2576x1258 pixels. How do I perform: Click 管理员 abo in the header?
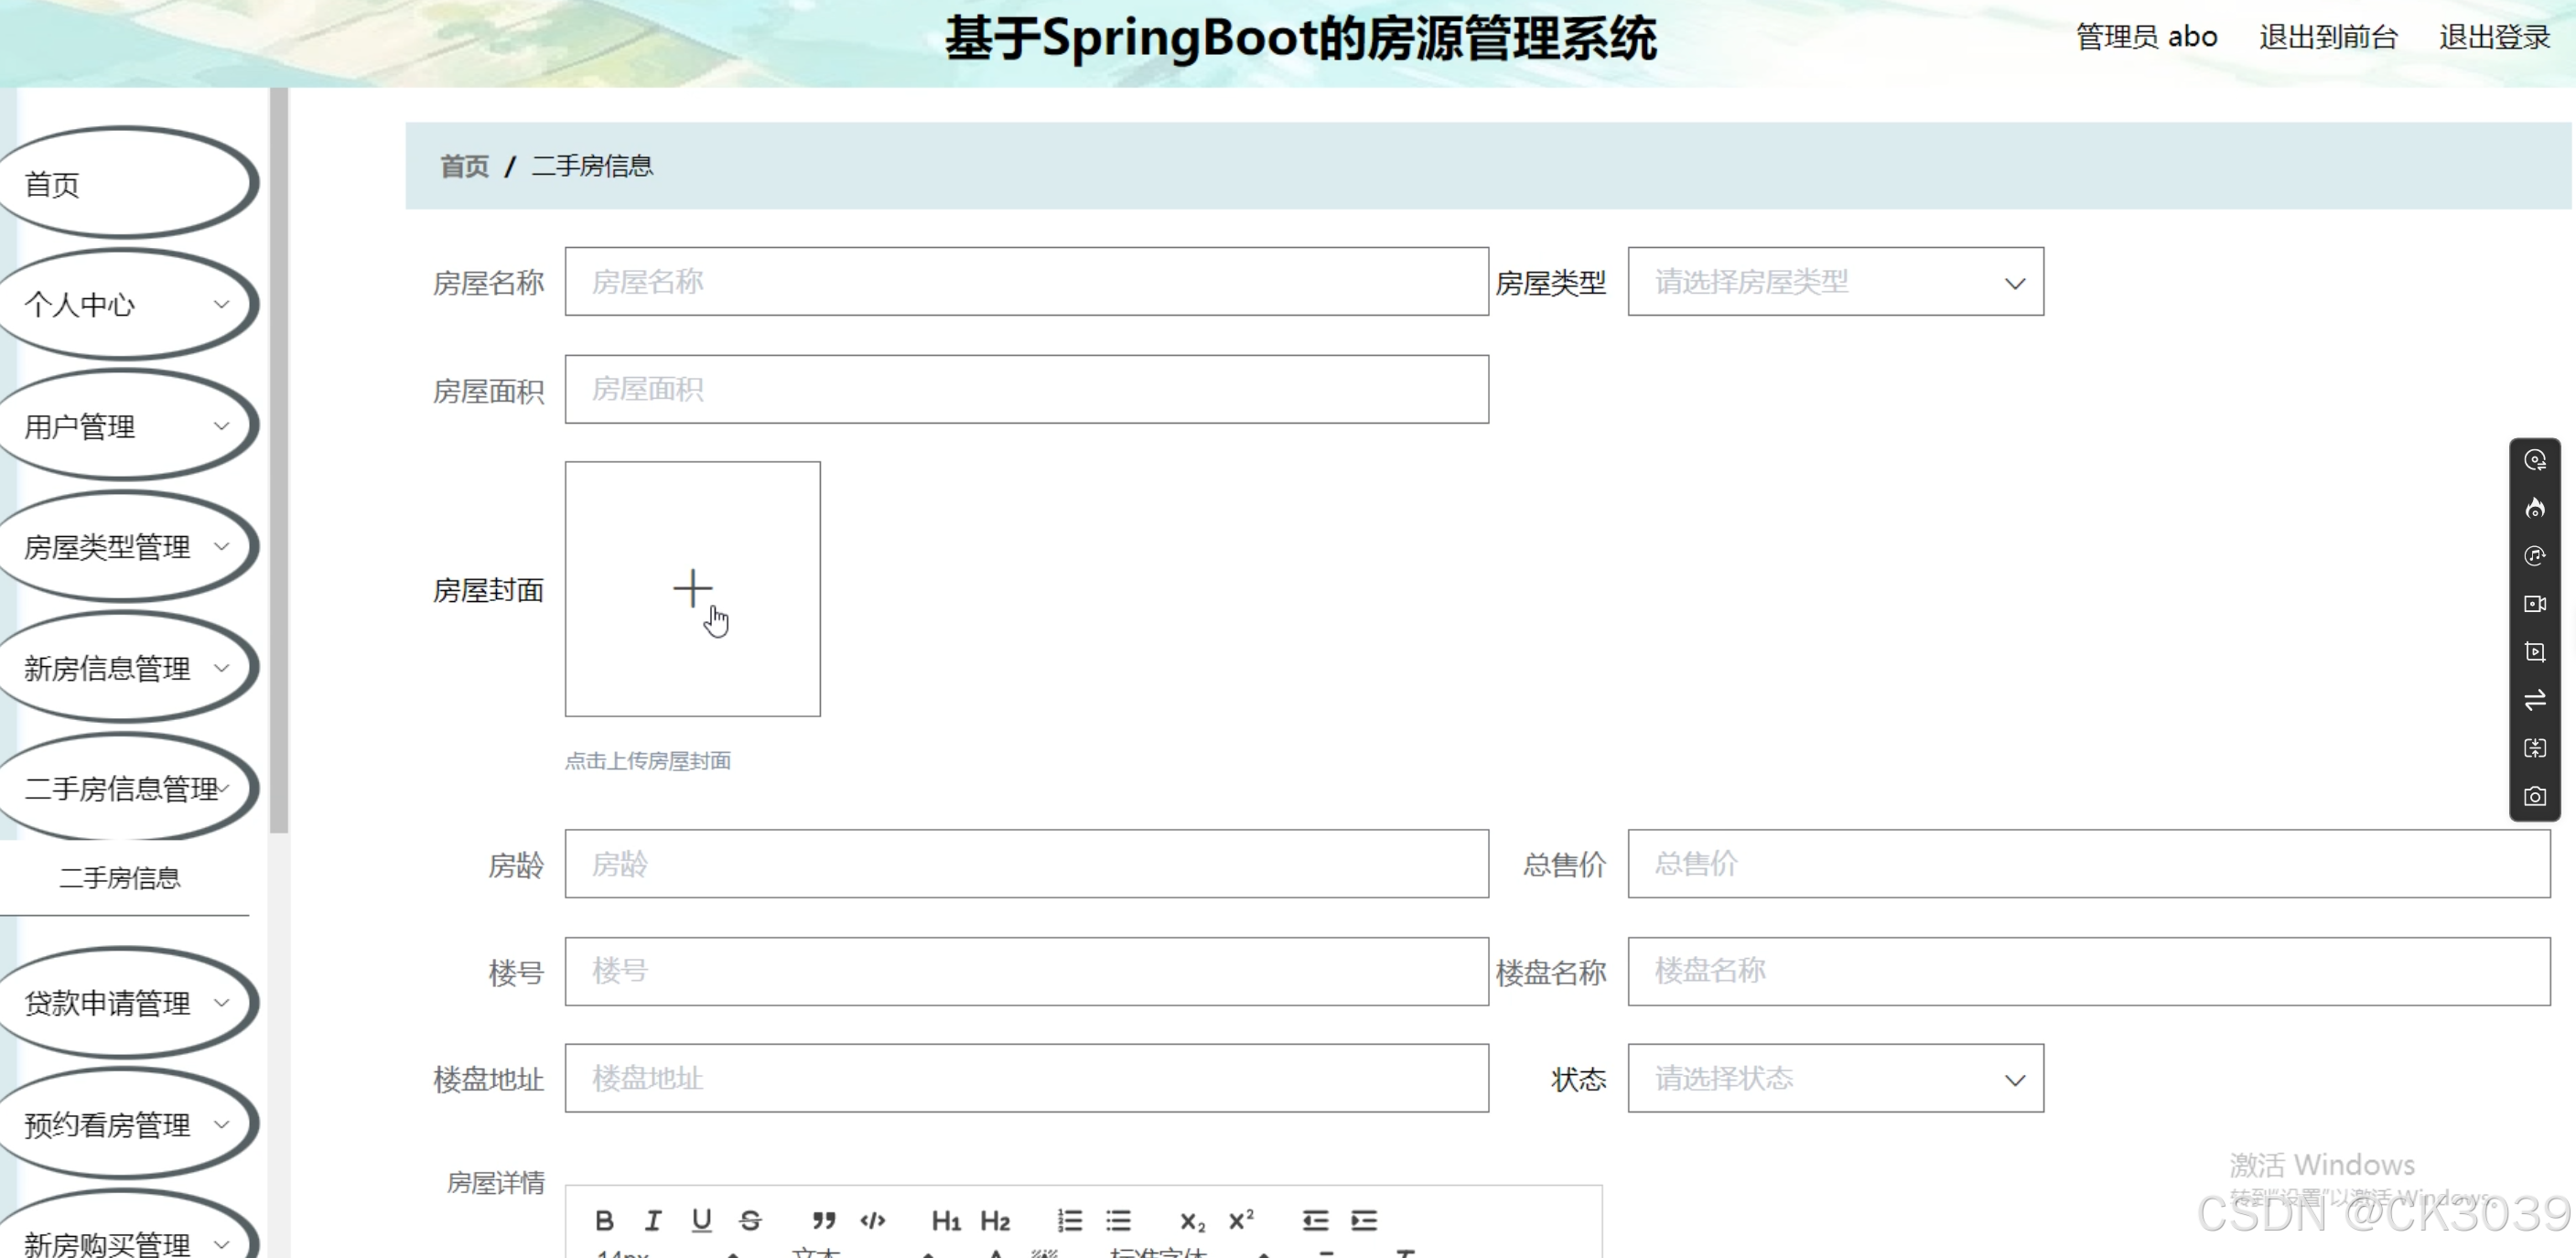pyautogui.click(x=2147, y=38)
